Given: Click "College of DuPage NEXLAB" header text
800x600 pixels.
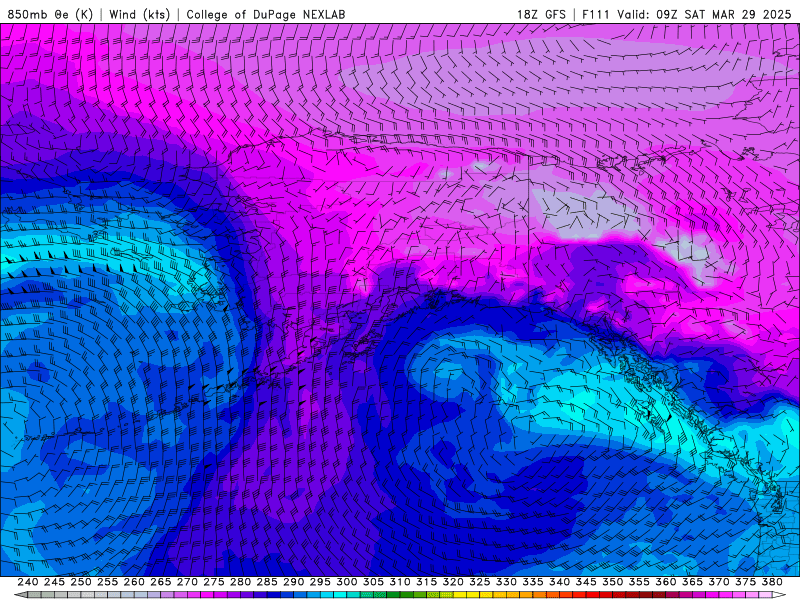Looking at the screenshot, I should coord(265,14).
